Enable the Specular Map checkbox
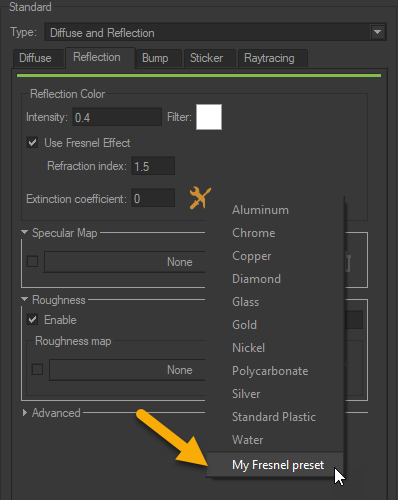Viewport: 398px width, 500px height. tap(32, 262)
